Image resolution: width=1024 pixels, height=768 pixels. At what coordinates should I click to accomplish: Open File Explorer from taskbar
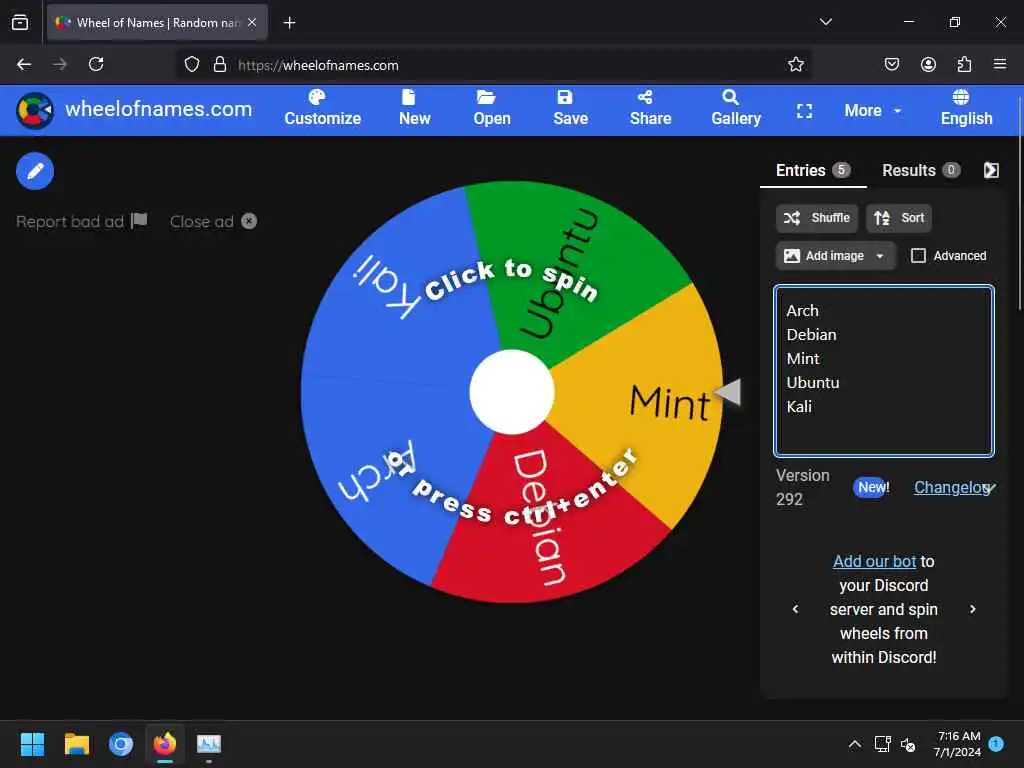(x=76, y=744)
